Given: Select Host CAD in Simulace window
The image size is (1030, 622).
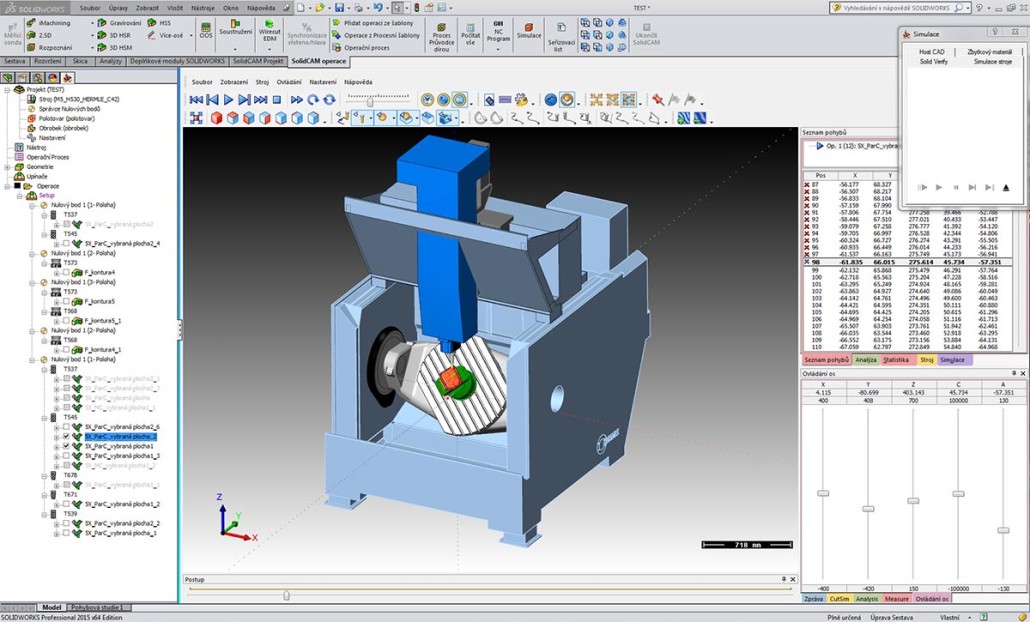Looking at the screenshot, I should tap(931, 52).
